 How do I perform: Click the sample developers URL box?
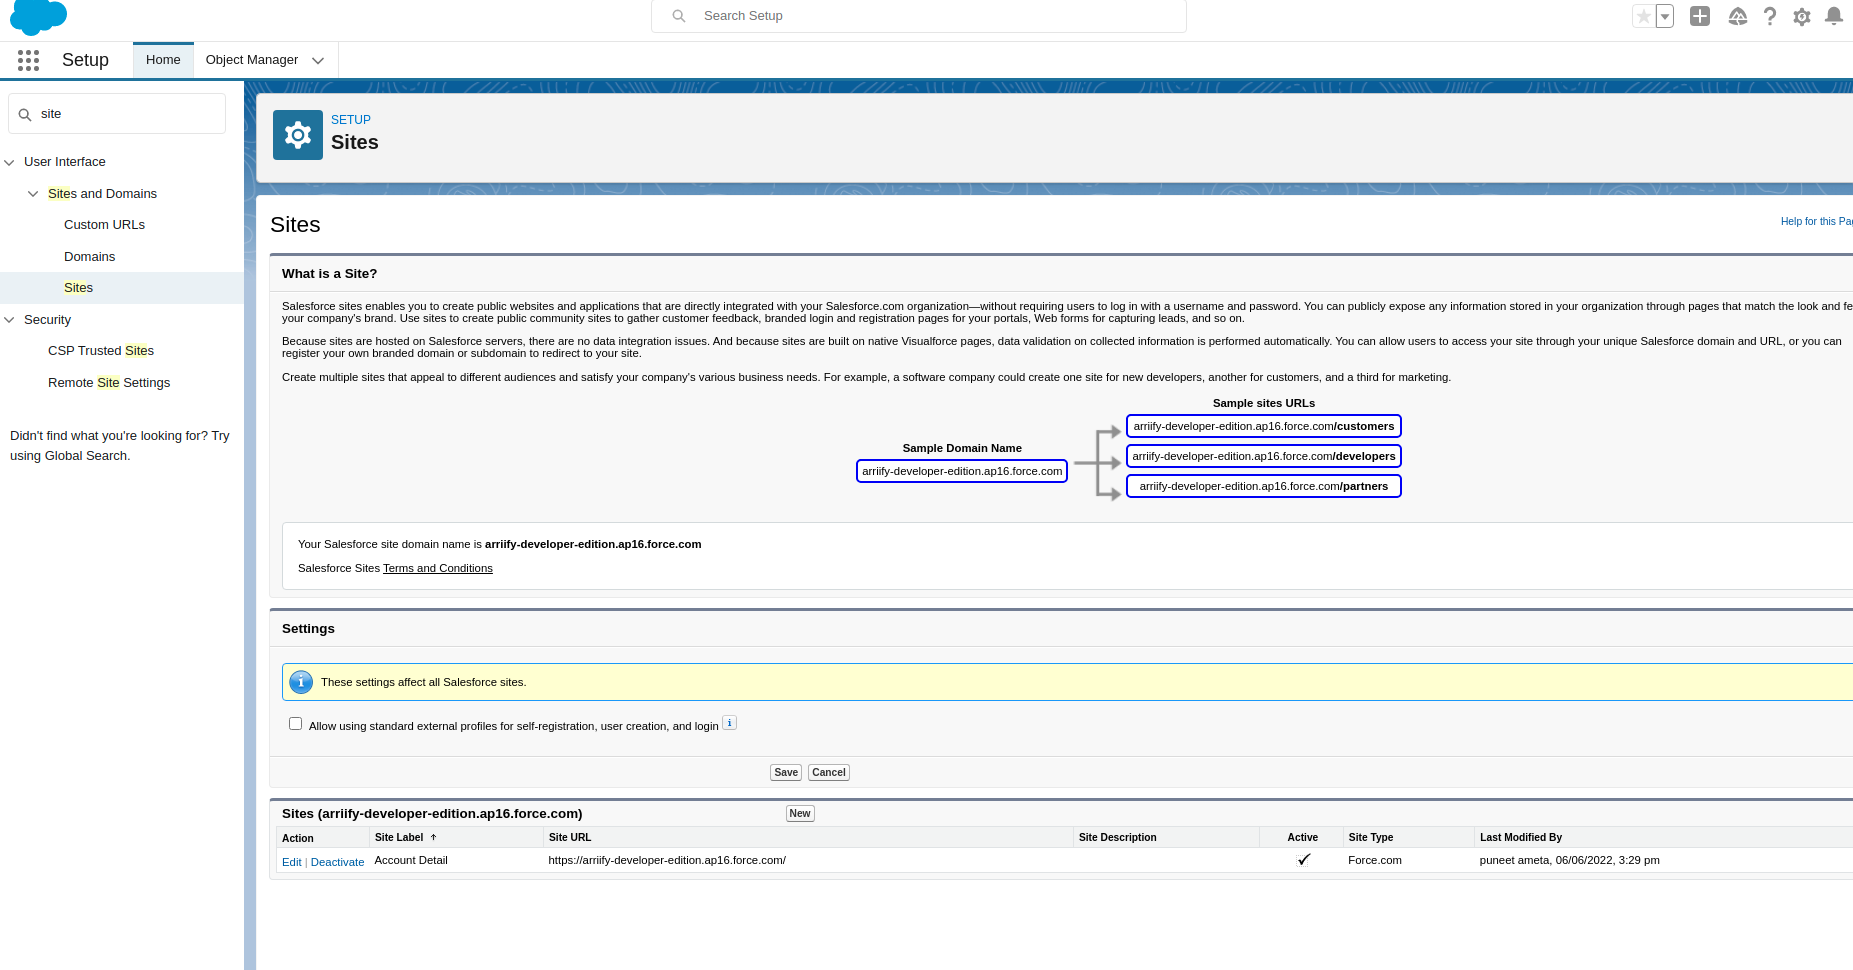pyautogui.click(x=1264, y=456)
